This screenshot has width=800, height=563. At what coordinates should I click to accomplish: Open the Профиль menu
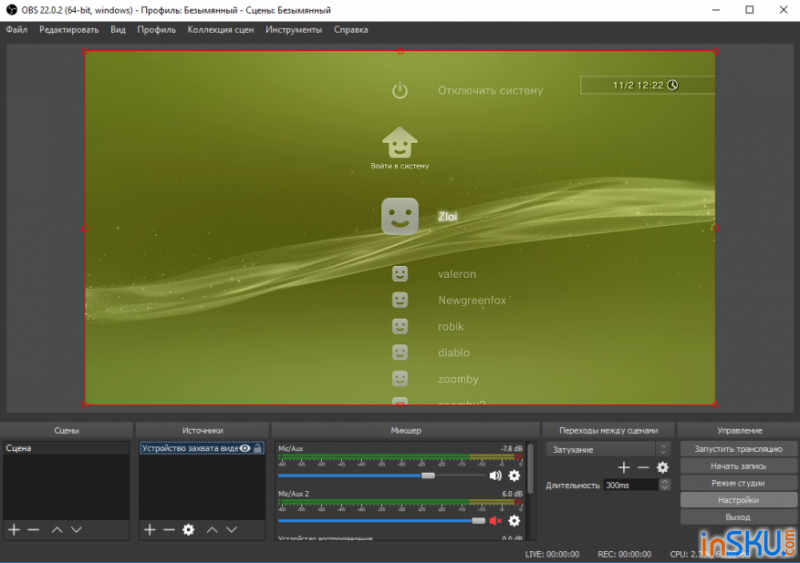(x=156, y=30)
